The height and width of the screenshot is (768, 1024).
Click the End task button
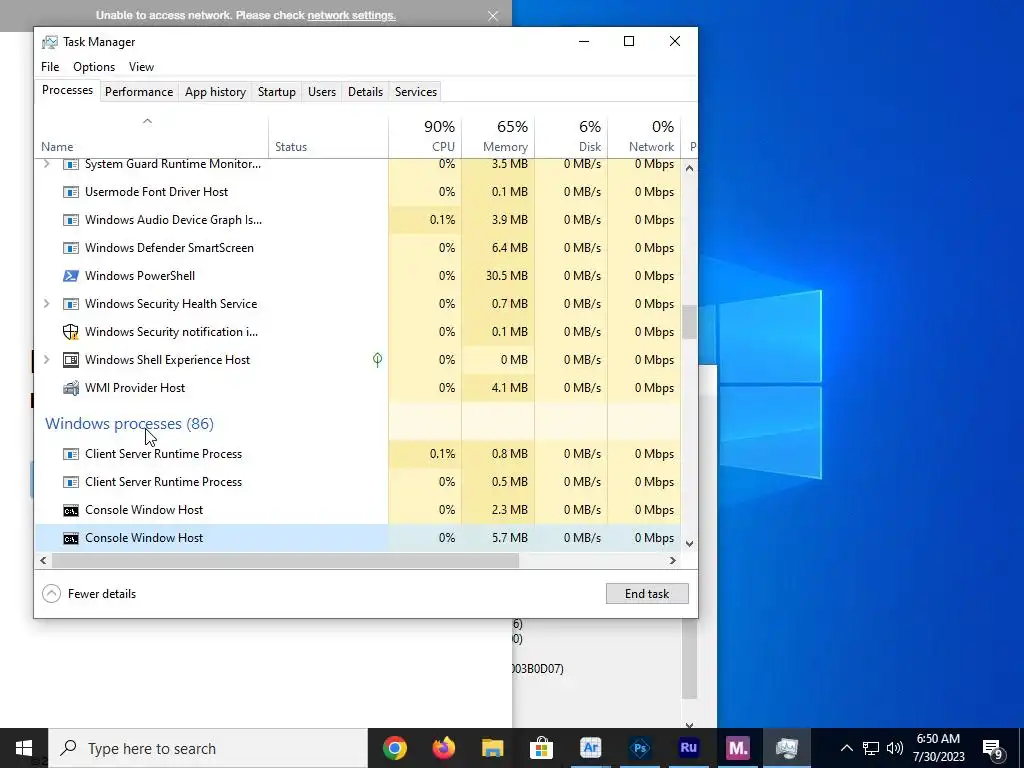click(x=647, y=594)
